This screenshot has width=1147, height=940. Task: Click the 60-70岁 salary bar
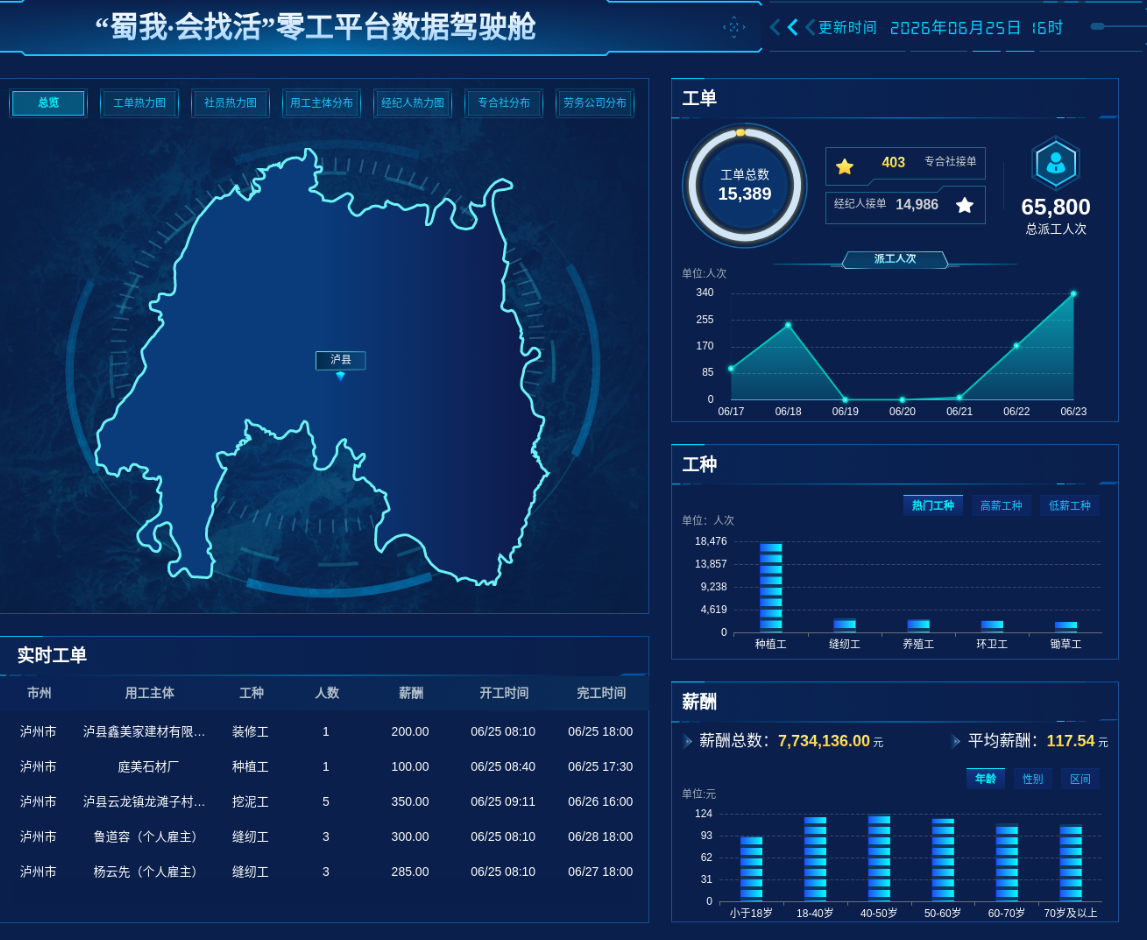click(1007, 862)
